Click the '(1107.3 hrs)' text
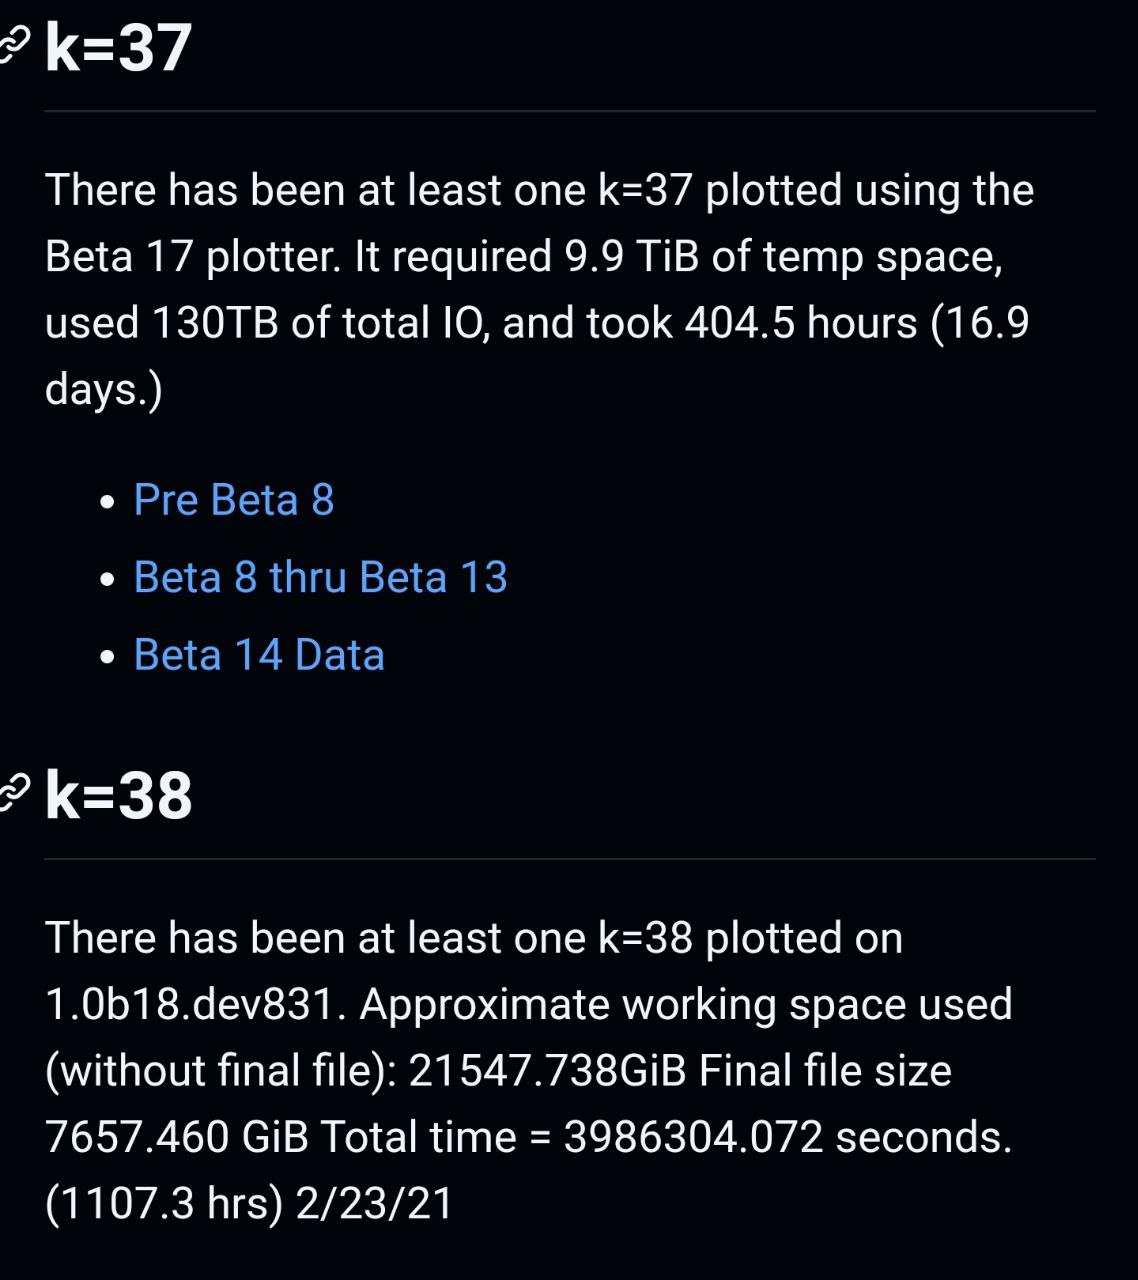This screenshot has height=1280, width=1138. pyautogui.click(x=164, y=1203)
